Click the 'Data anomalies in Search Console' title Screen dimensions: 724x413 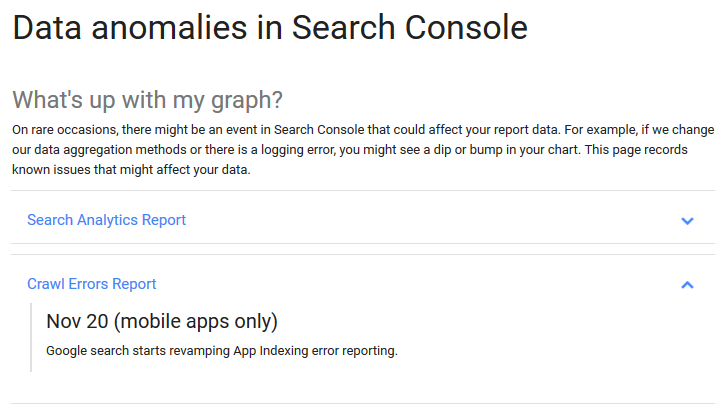pyautogui.click(x=269, y=28)
